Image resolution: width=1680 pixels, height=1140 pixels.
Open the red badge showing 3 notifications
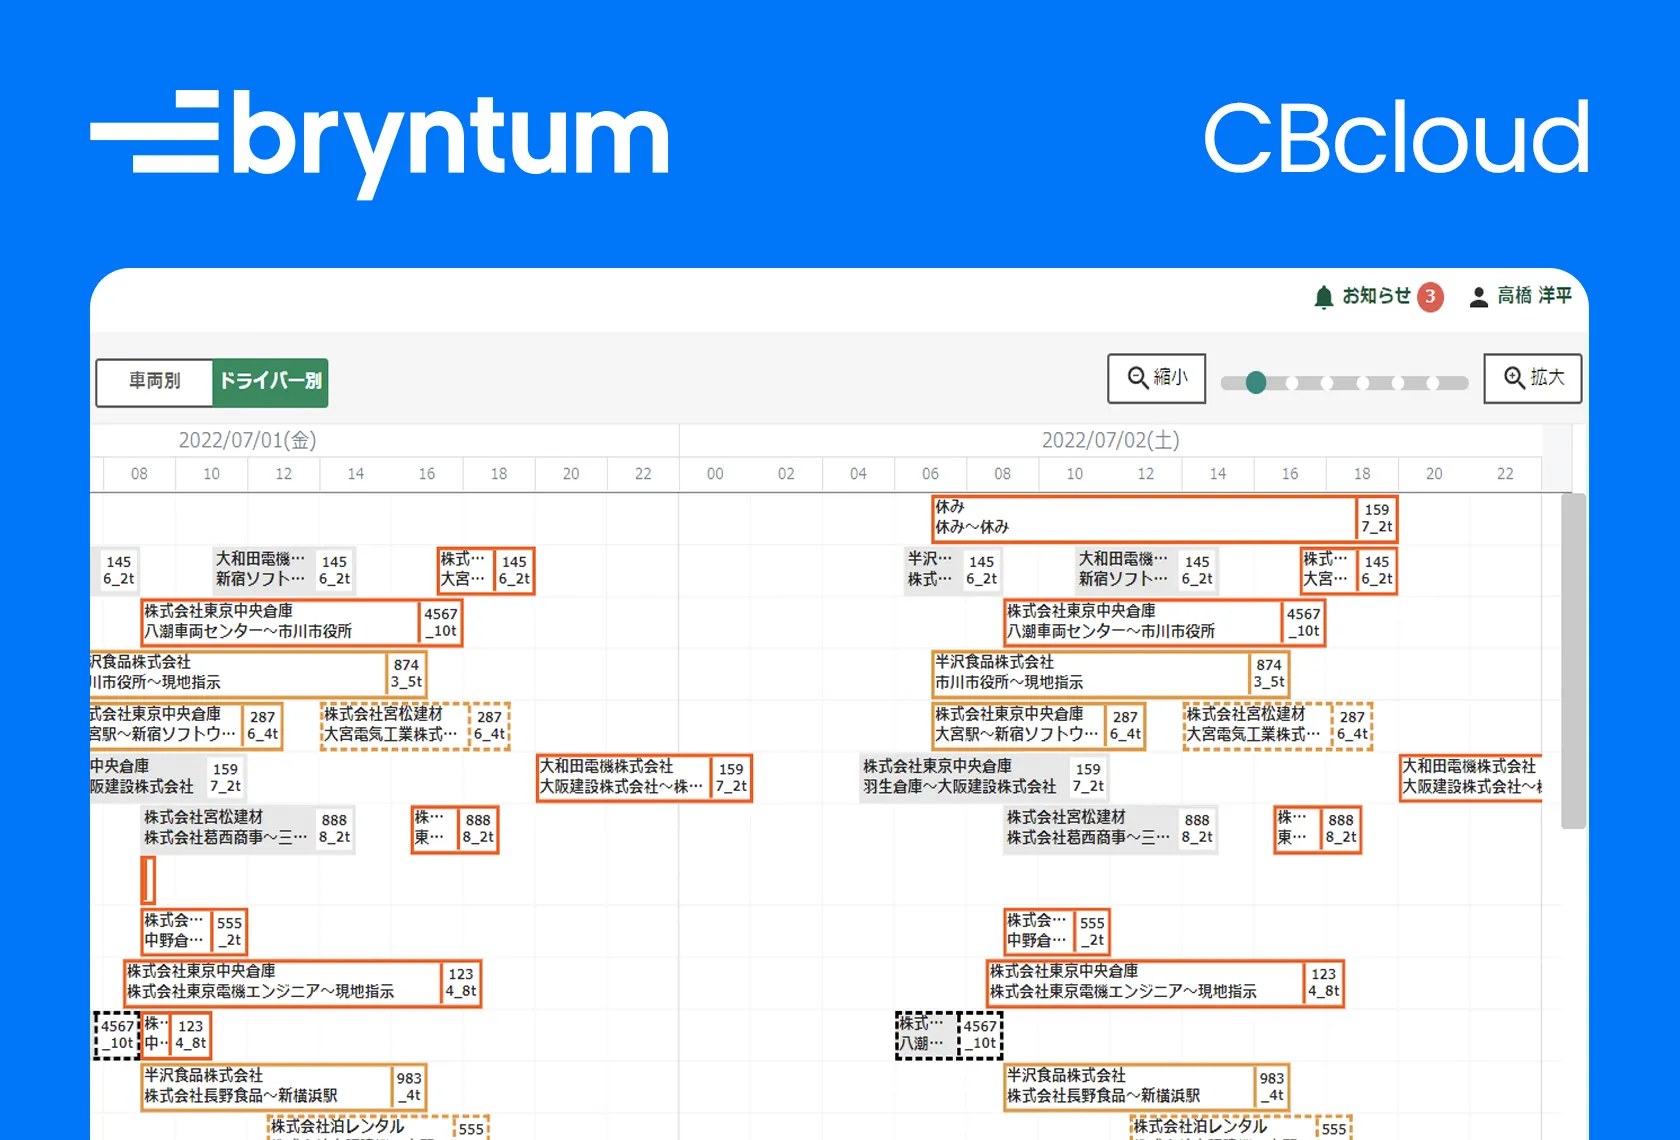[x=1430, y=297]
